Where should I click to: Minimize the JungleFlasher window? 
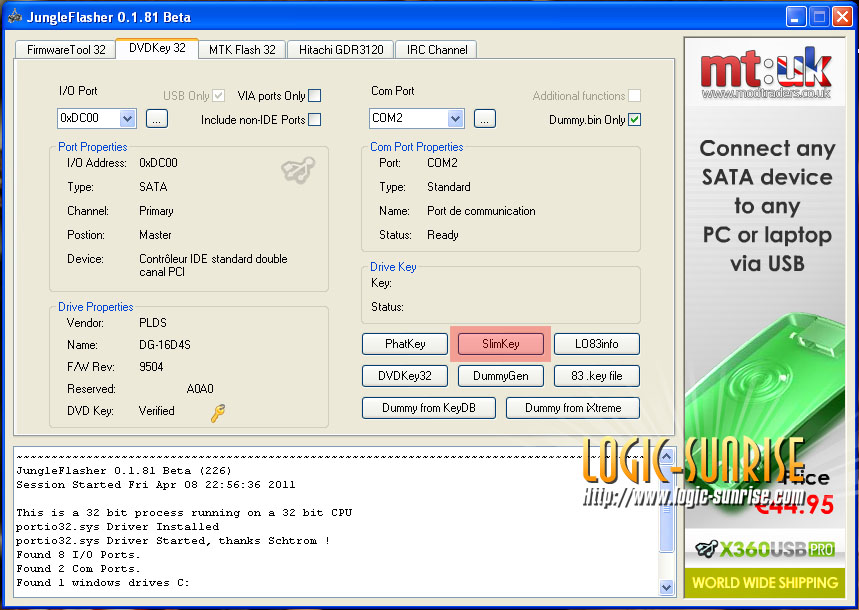point(795,16)
